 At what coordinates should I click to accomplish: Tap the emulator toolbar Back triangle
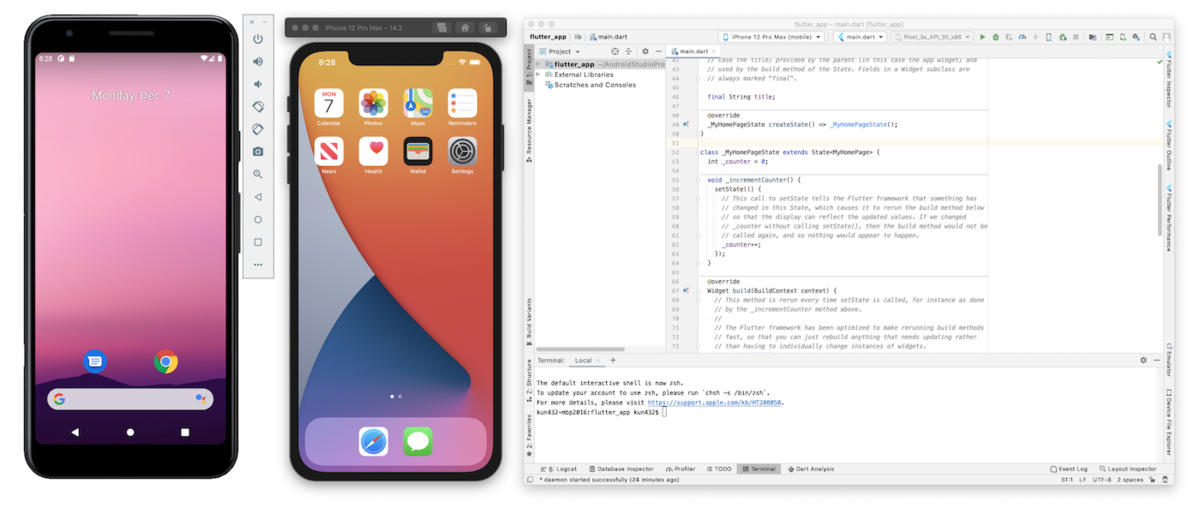(x=258, y=197)
